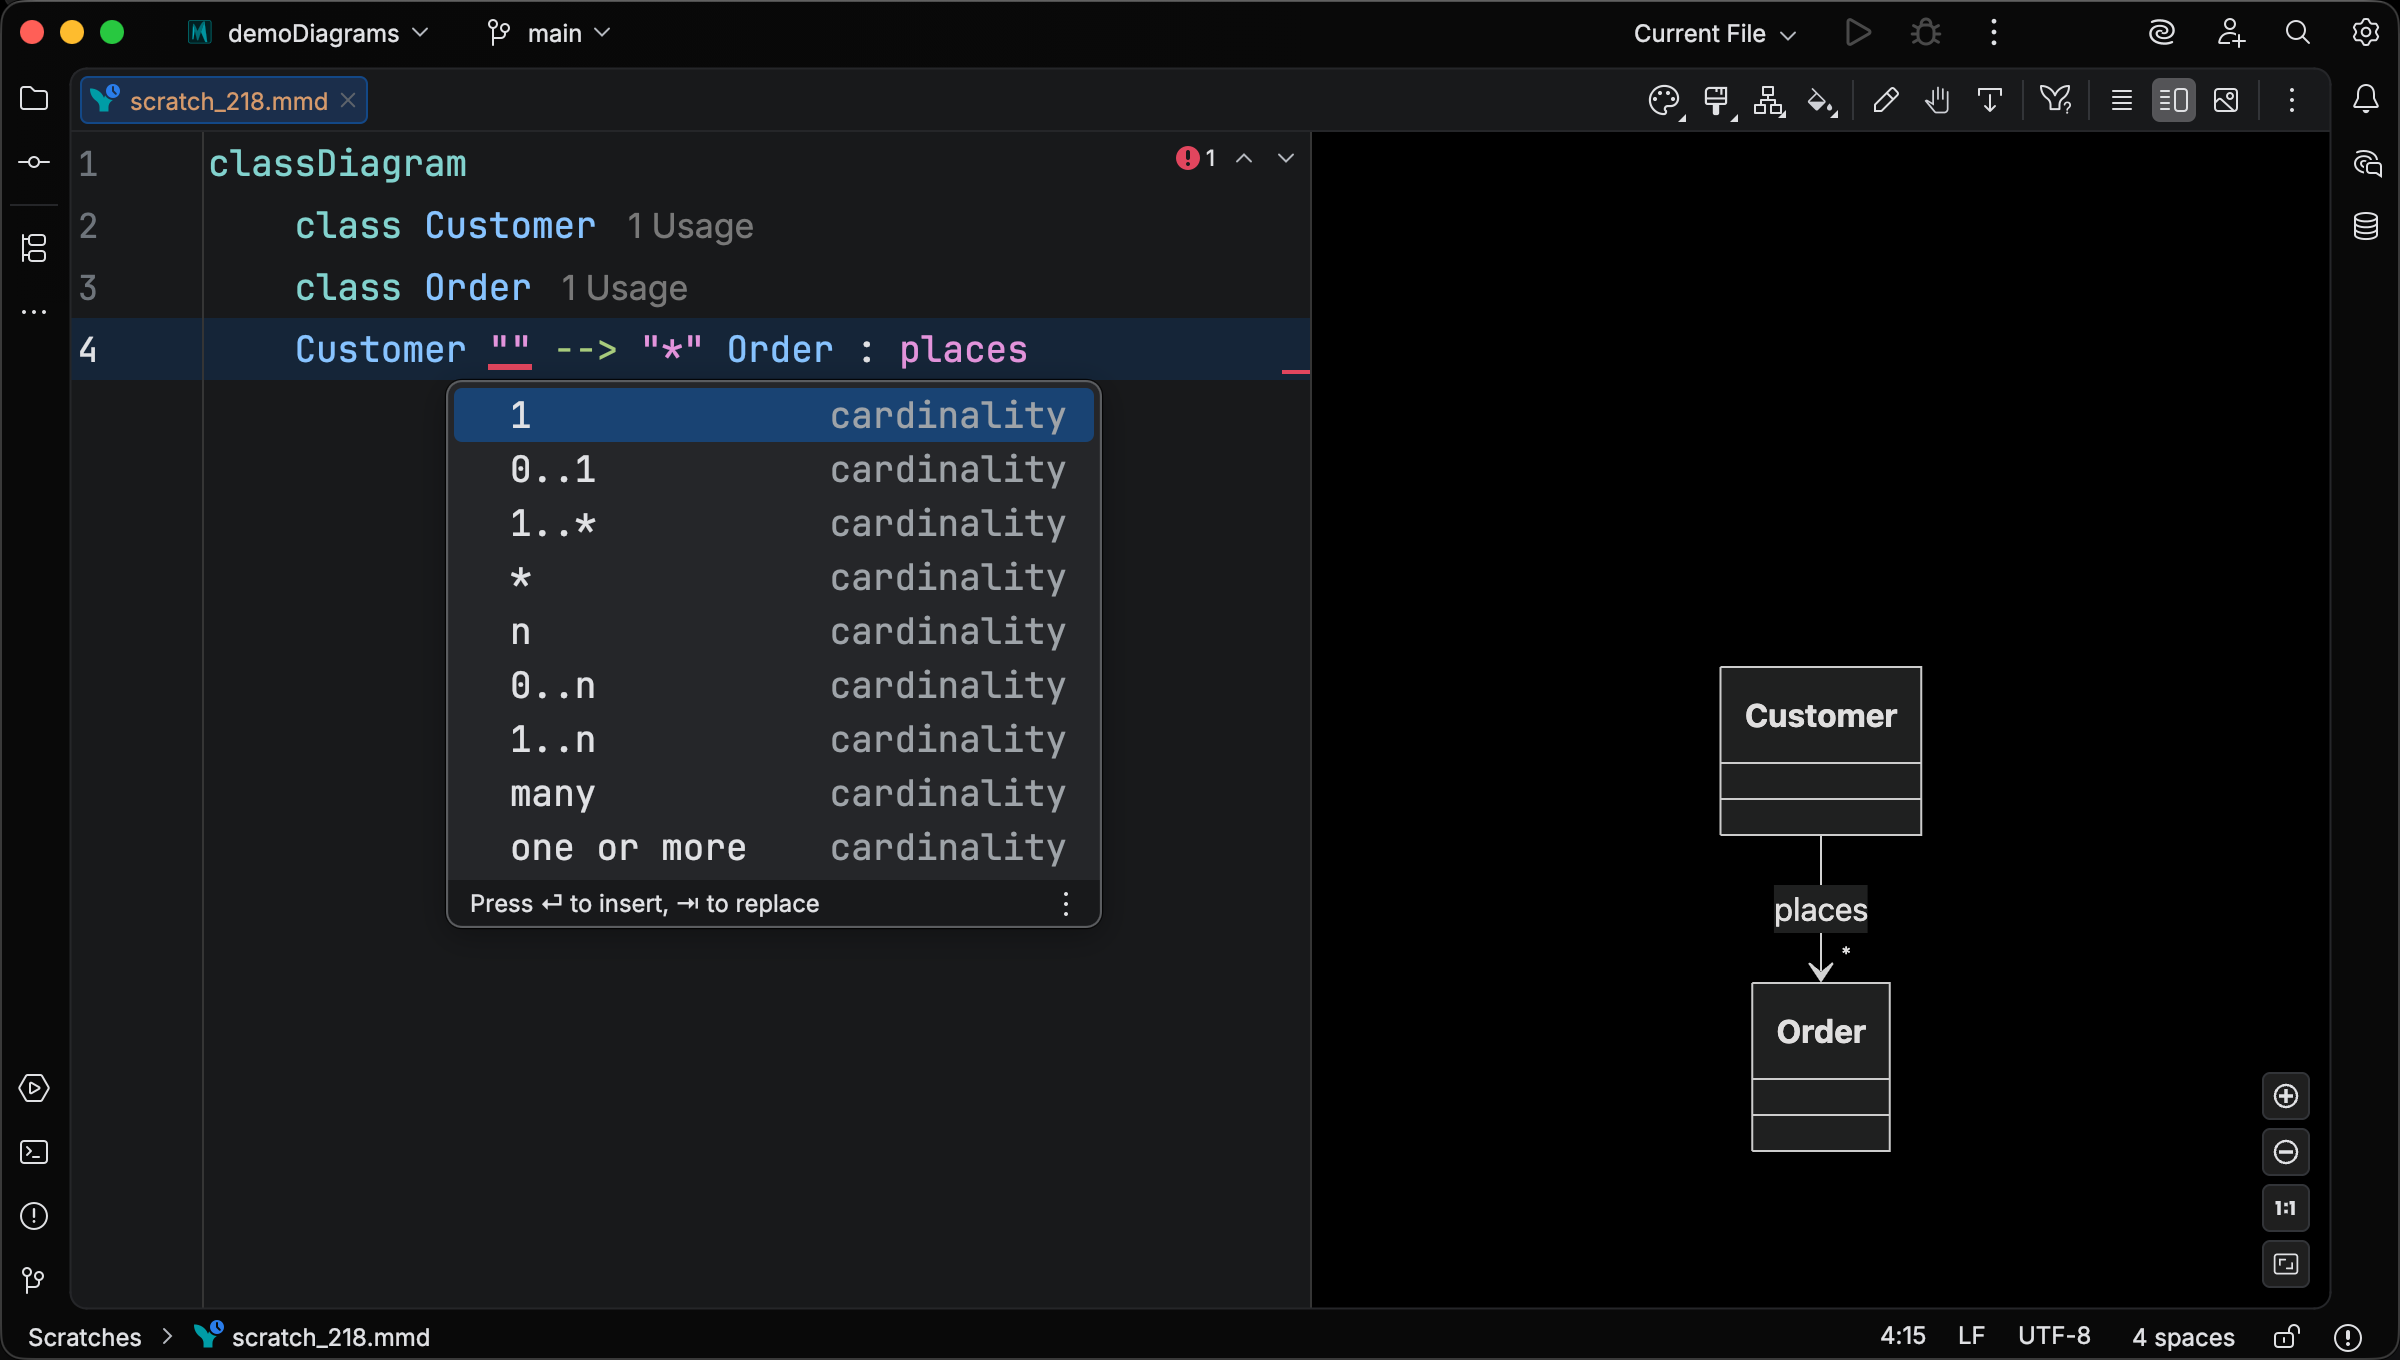This screenshot has height=1360, width=2400.
Task: Click the paint roller style icon
Action: tap(1717, 101)
